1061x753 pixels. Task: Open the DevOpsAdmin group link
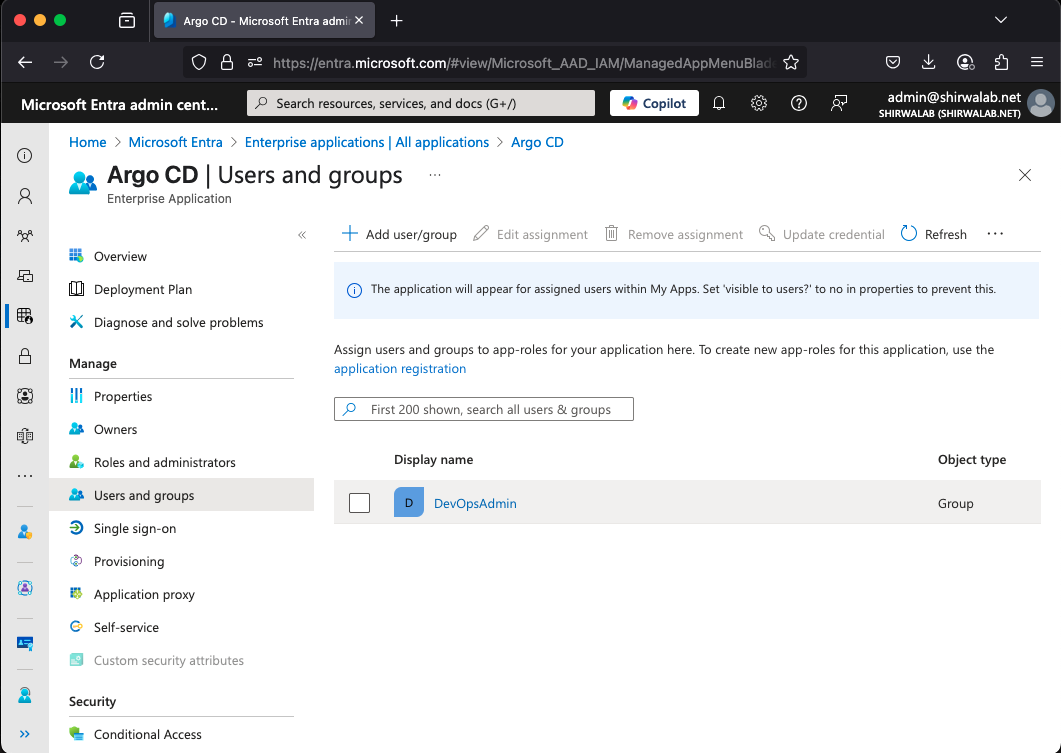(475, 503)
